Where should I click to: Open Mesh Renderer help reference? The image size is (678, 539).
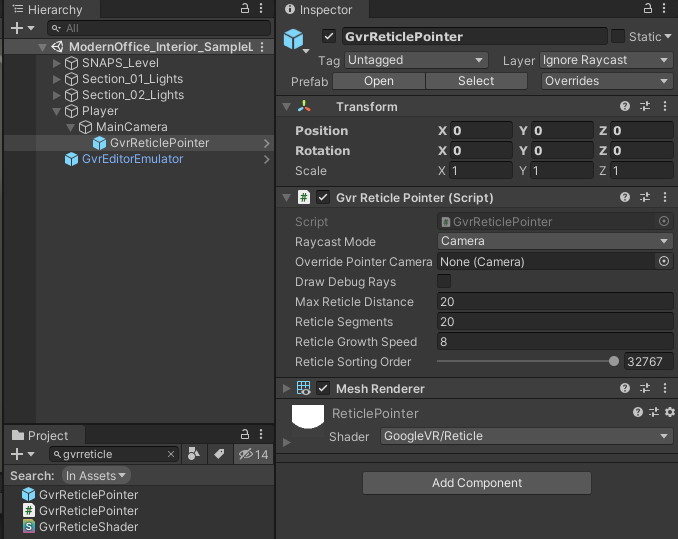tap(624, 388)
